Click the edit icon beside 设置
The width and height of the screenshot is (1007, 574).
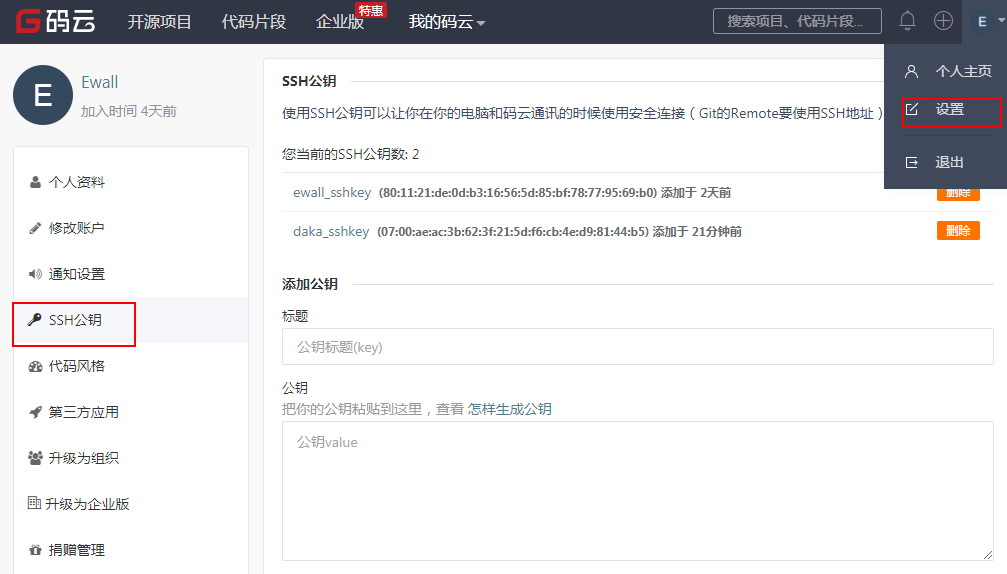point(911,109)
